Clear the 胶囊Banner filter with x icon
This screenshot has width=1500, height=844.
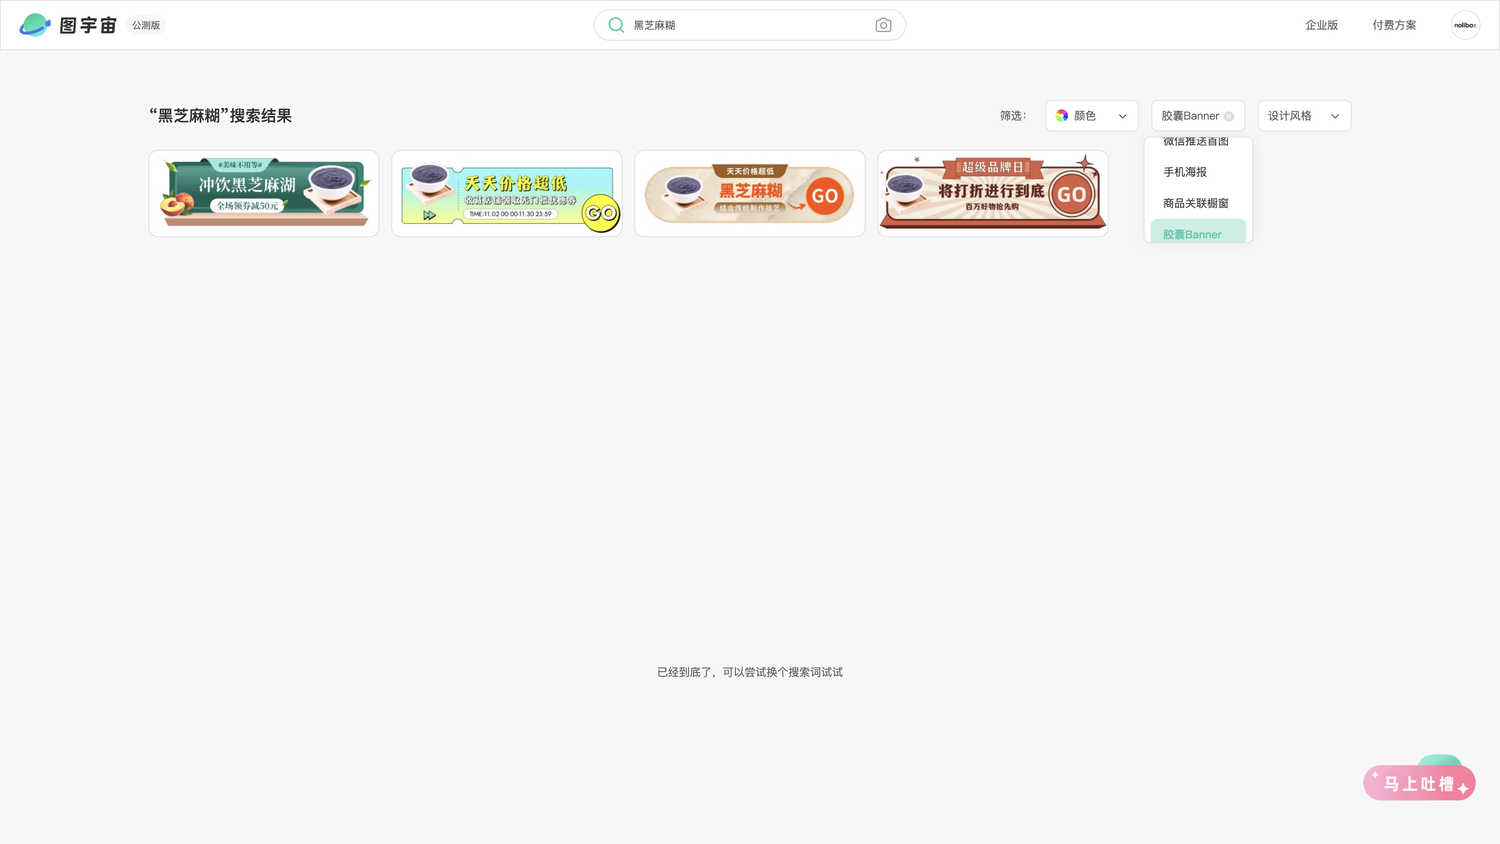(1229, 116)
